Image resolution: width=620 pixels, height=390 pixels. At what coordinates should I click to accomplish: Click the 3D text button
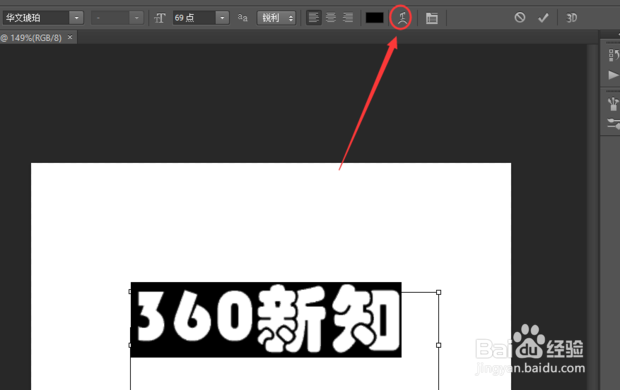point(571,18)
